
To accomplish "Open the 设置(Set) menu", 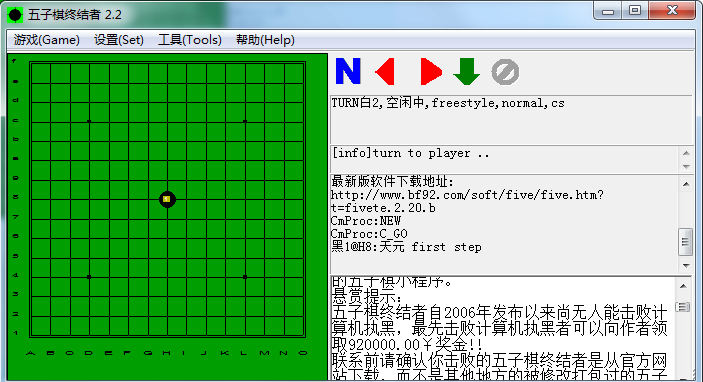I will pyautogui.click(x=119, y=40).
